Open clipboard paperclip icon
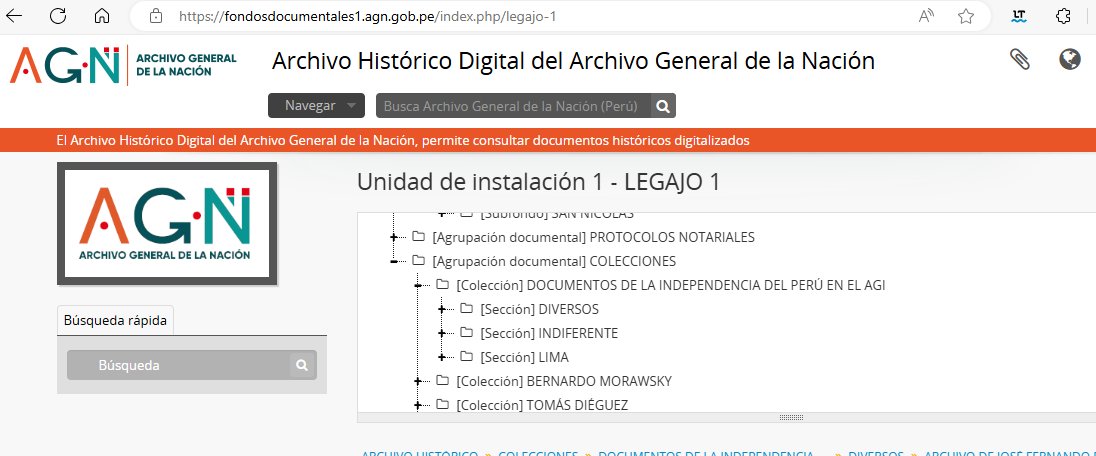This screenshot has height=456, width=1096. pos(1020,60)
